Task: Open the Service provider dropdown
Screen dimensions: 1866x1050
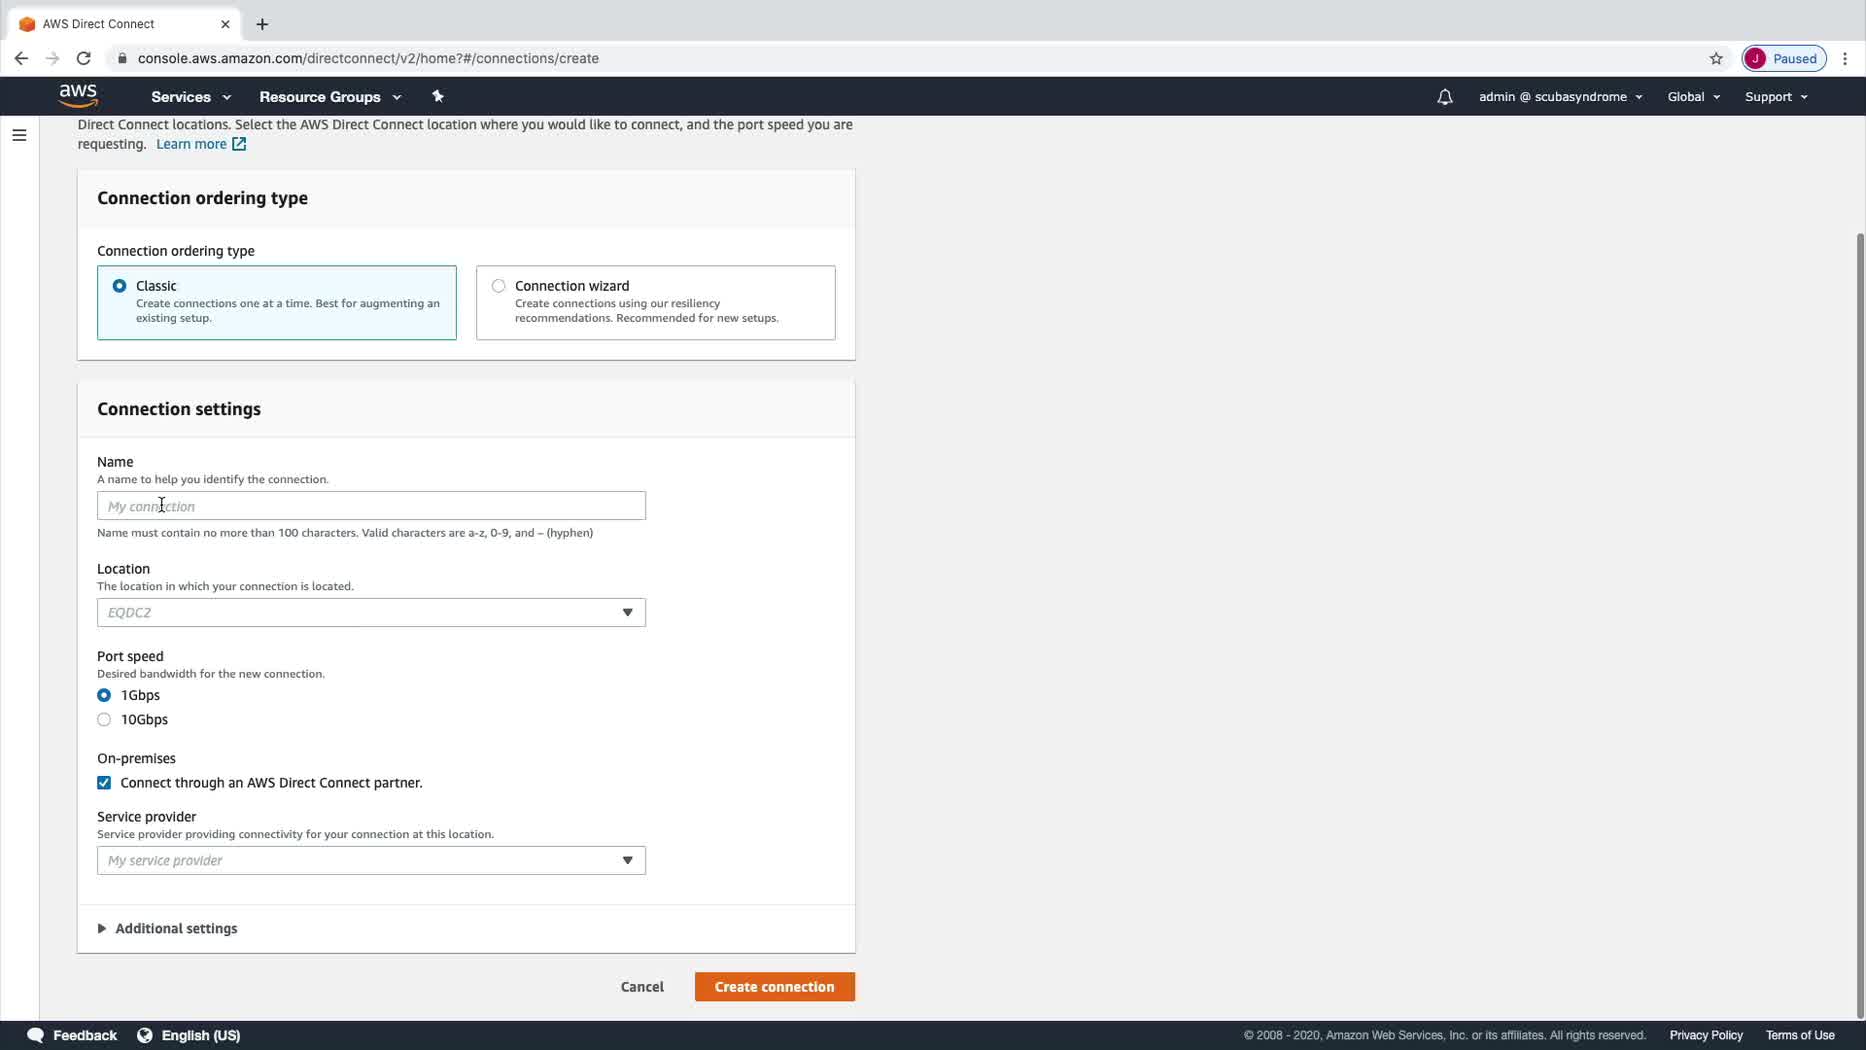Action: point(371,860)
